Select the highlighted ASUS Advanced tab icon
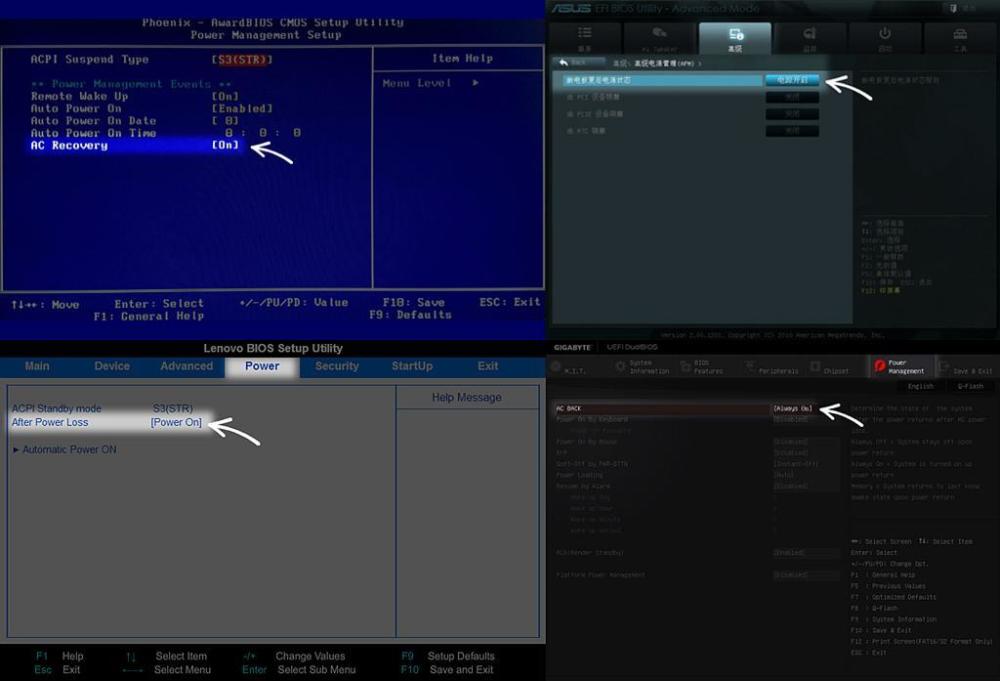 coord(735,34)
